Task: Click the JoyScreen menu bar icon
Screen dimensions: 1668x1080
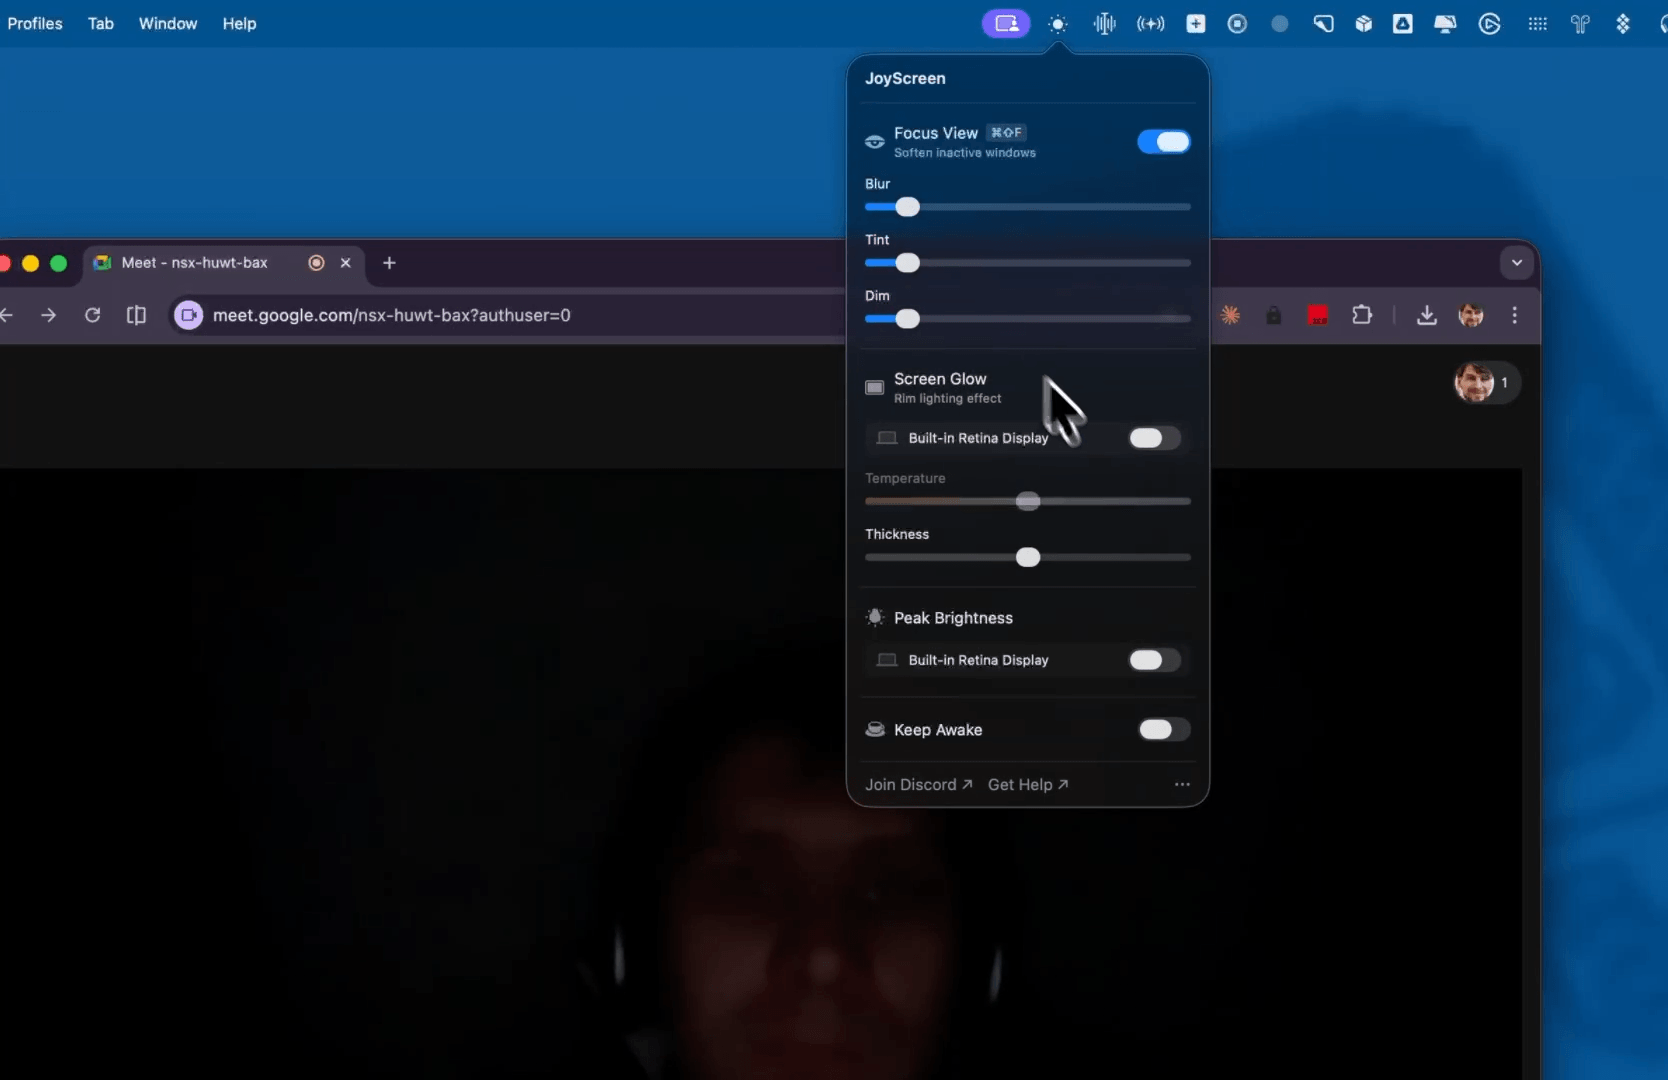Action: point(1006,24)
